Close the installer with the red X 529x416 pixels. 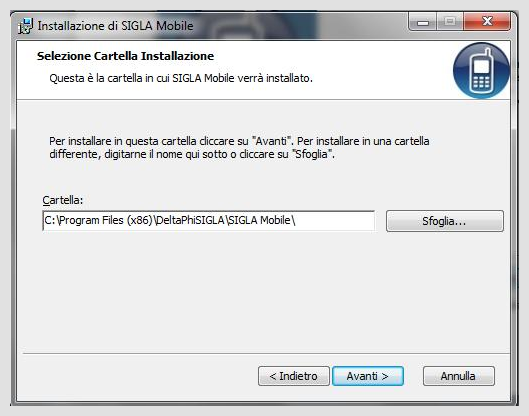(x=487, y=22)
